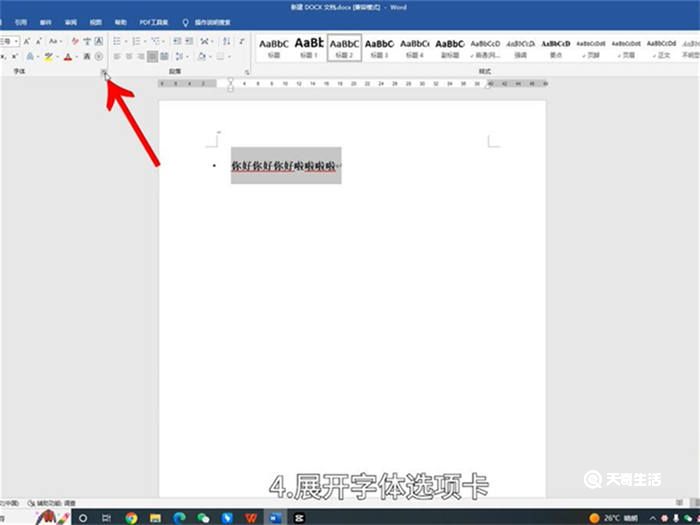Screen dimensions: 700x525
Task: Click the Bullets list icon
Action: point(117,42)
